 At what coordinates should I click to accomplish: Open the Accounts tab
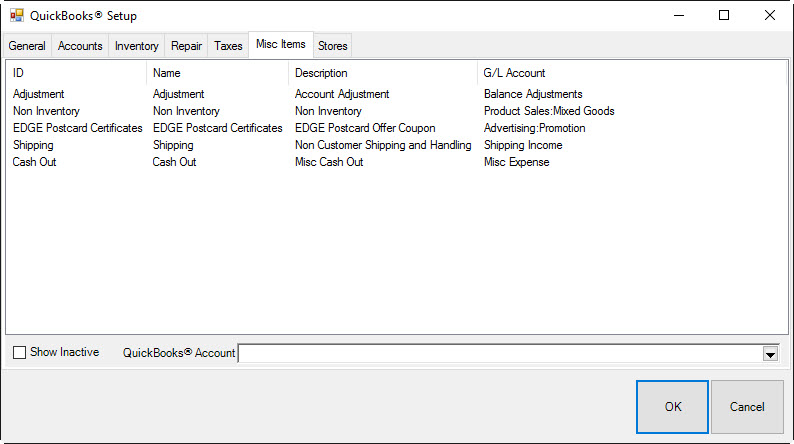[80, 46]
